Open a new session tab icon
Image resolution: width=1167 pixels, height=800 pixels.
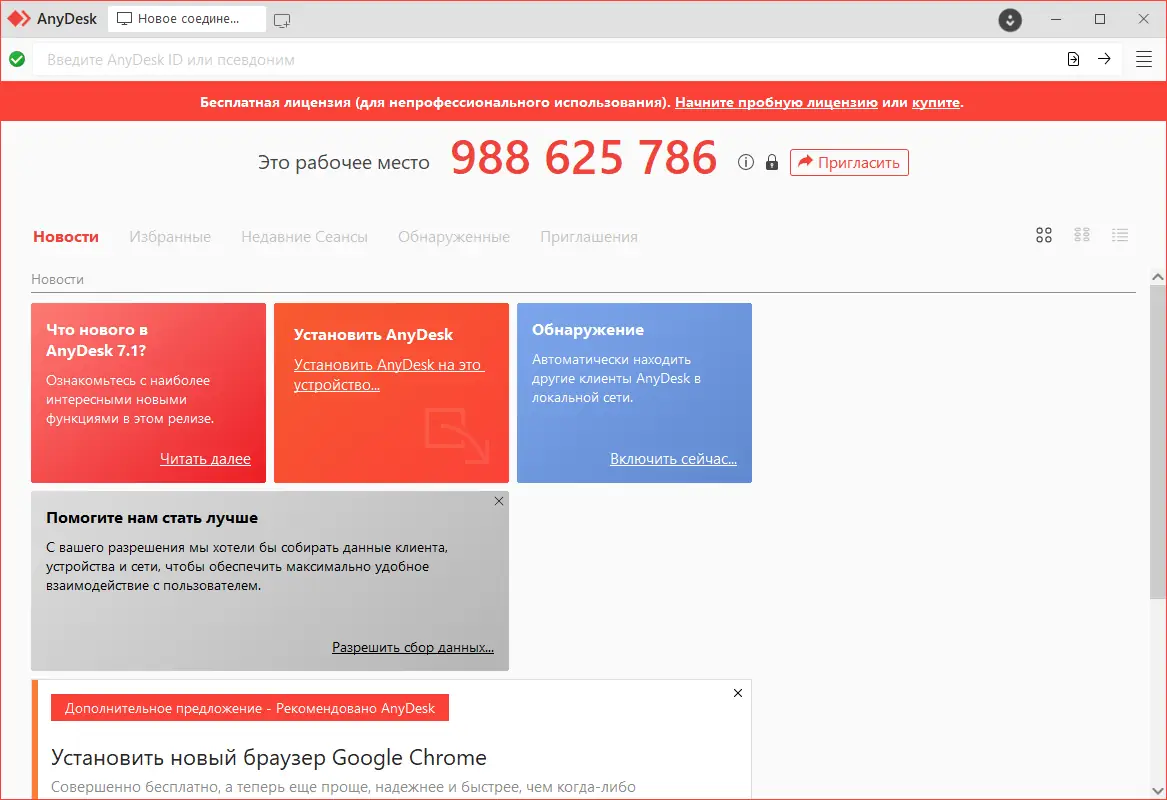click(282, 20)
